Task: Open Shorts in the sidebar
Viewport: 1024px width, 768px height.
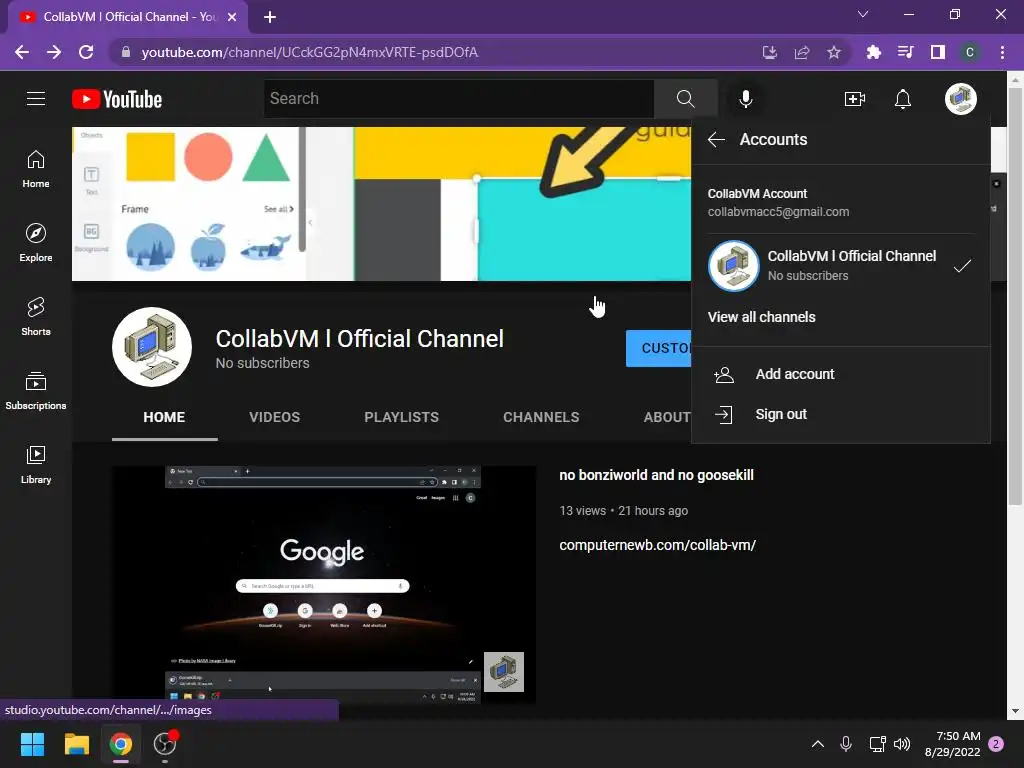Action: 36,317
